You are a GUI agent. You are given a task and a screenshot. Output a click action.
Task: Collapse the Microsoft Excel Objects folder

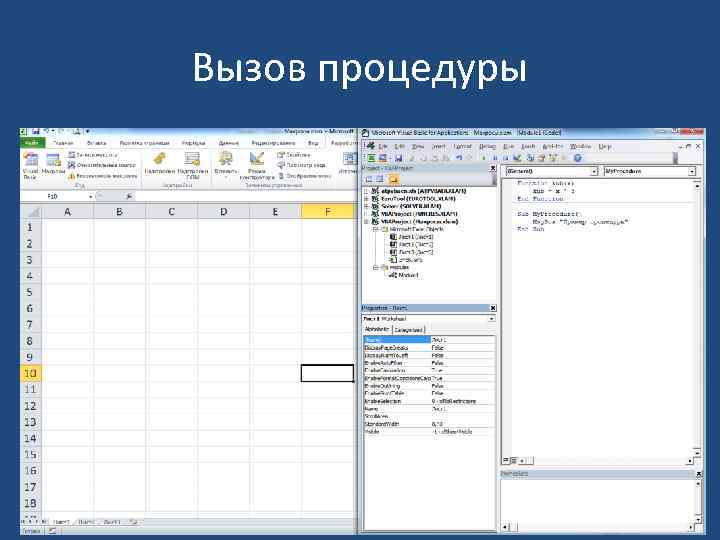(x=376, y=229)
